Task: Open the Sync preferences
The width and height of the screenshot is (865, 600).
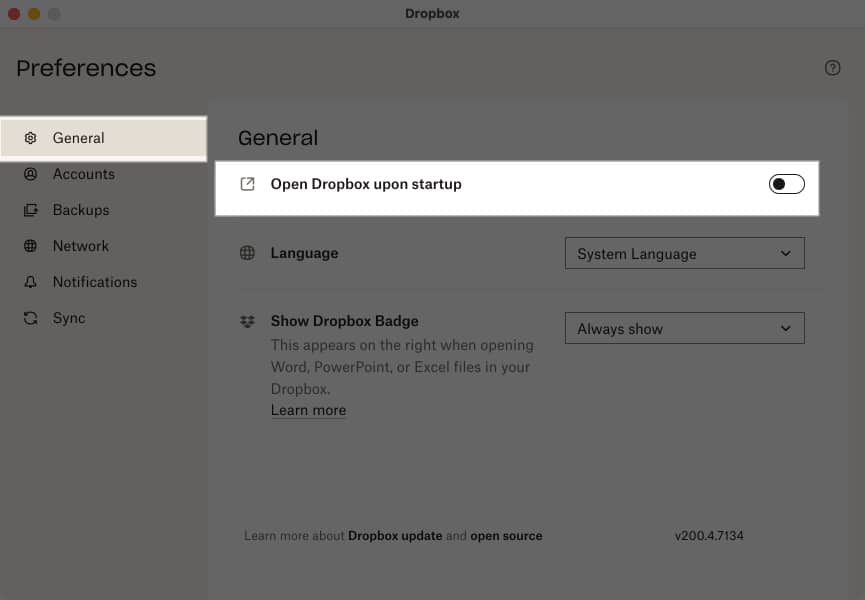Action: pos(104,318)
